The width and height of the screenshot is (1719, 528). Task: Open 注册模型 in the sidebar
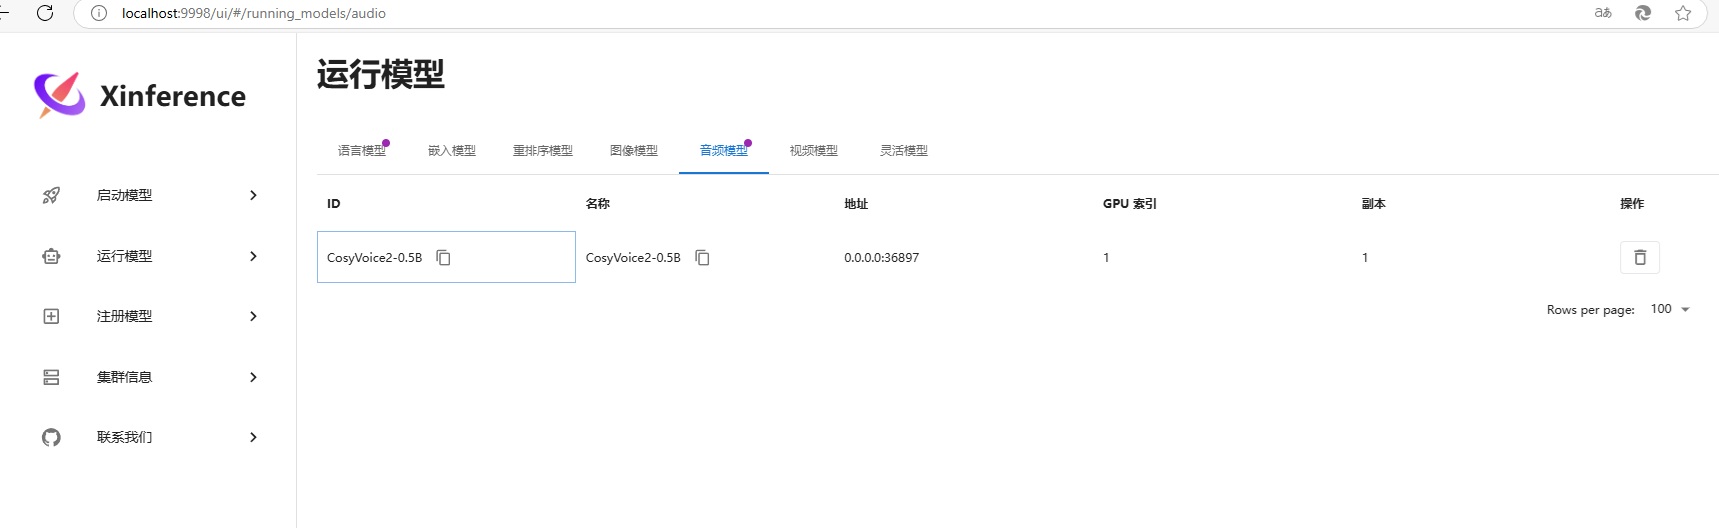148,316
